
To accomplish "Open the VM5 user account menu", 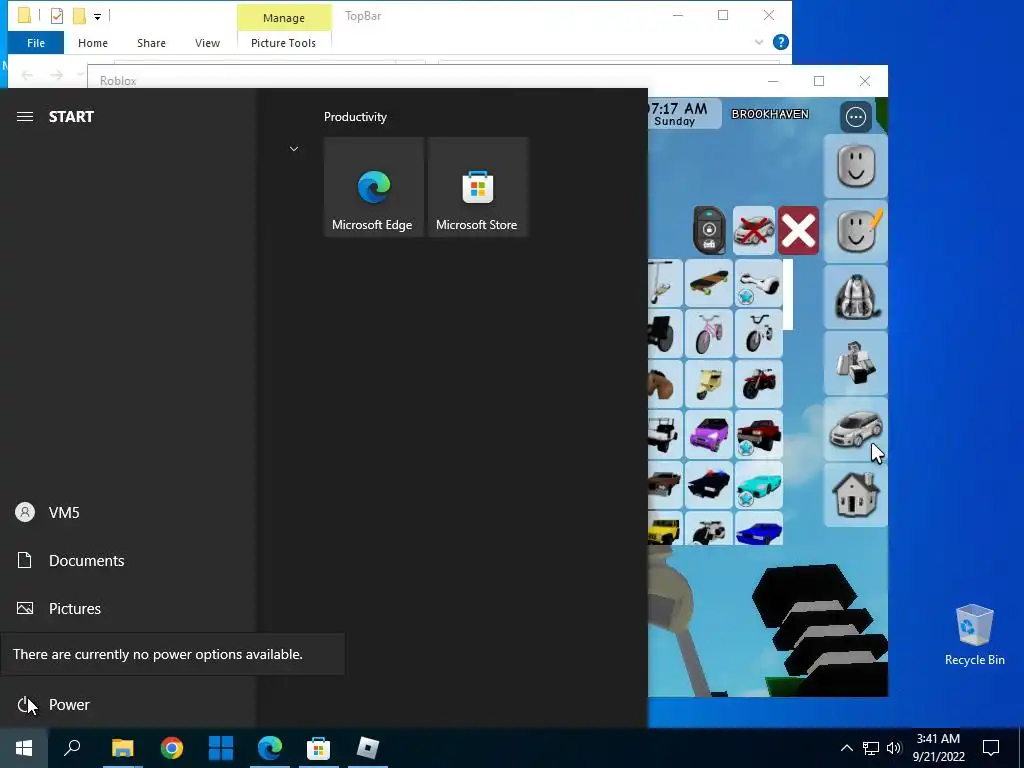I will [x=128, y=513].
